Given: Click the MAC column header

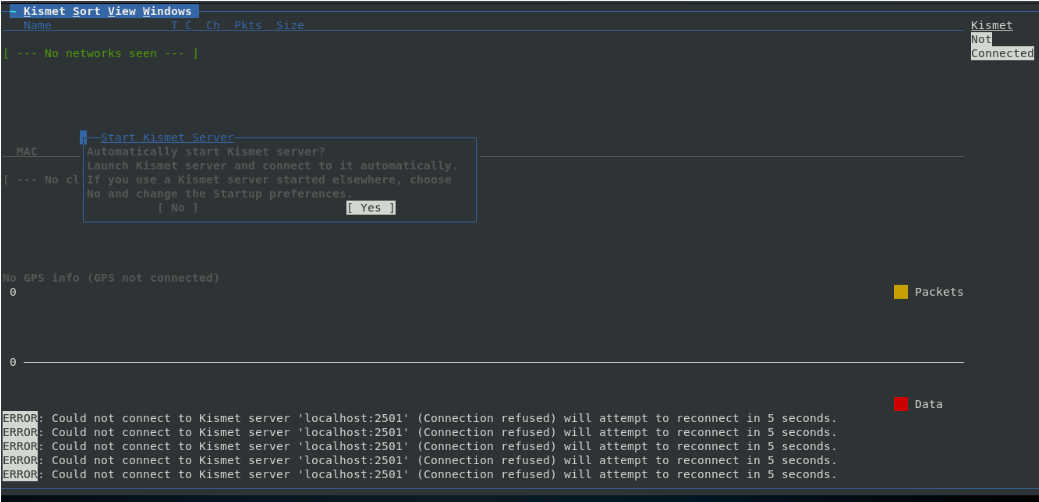Looking at the screenshot, I should (27, 152).
